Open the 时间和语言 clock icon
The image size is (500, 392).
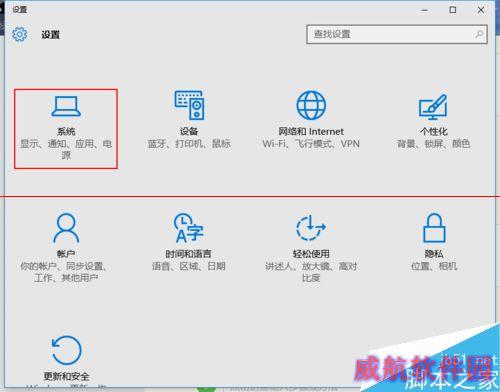[x=188, y=228]
